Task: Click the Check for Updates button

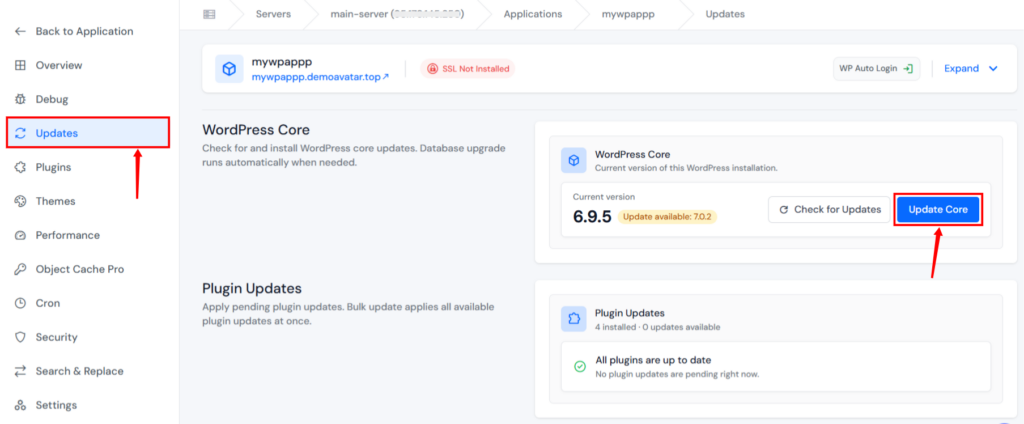Action: coord(829,210)
